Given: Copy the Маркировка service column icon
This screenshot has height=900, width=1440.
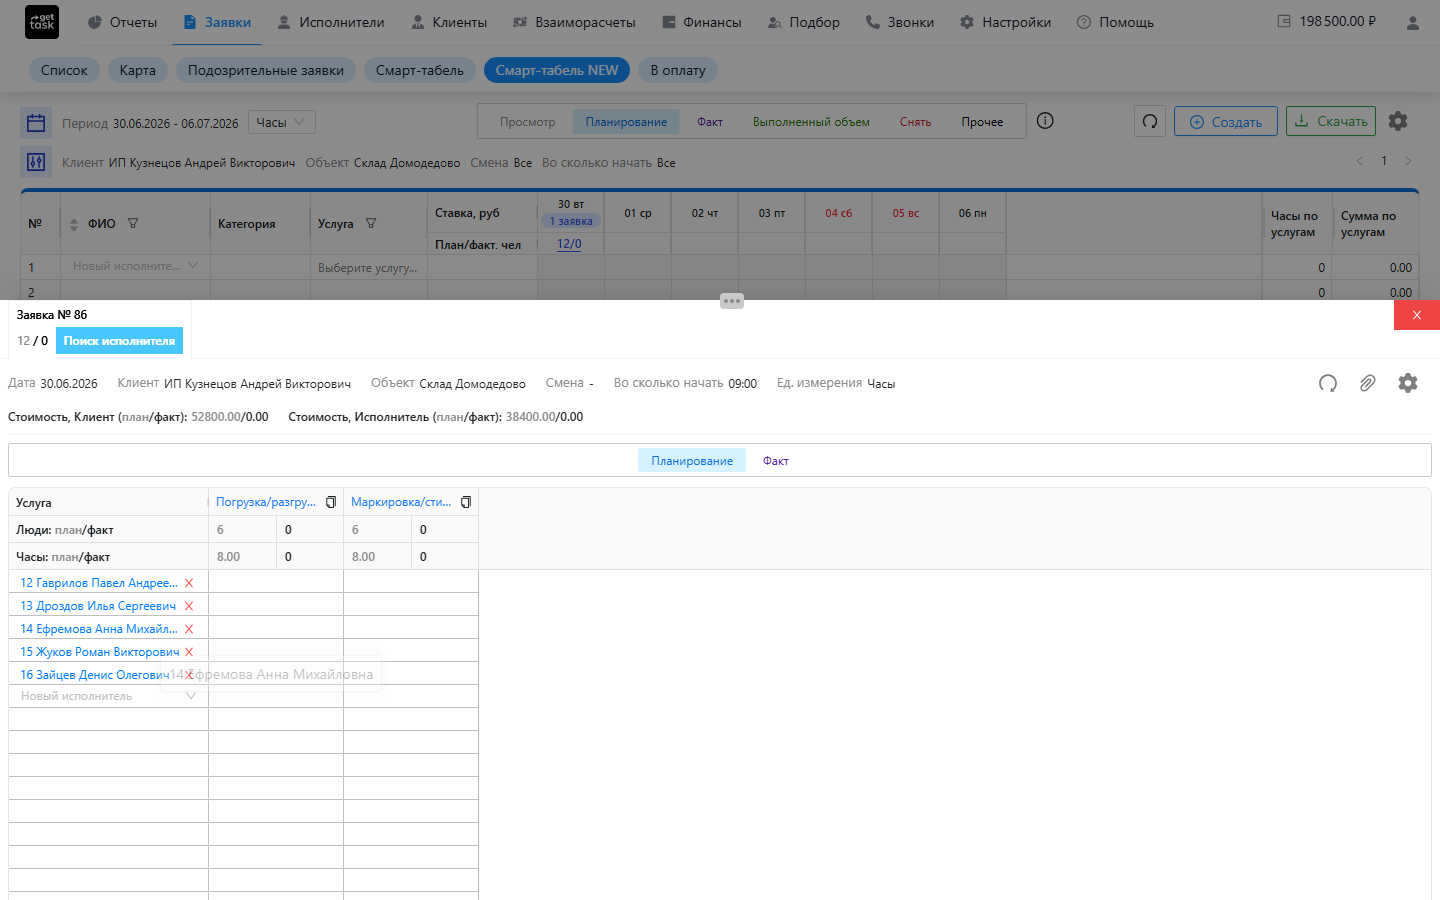Looking at the screenshot, I should pos(466,502).
